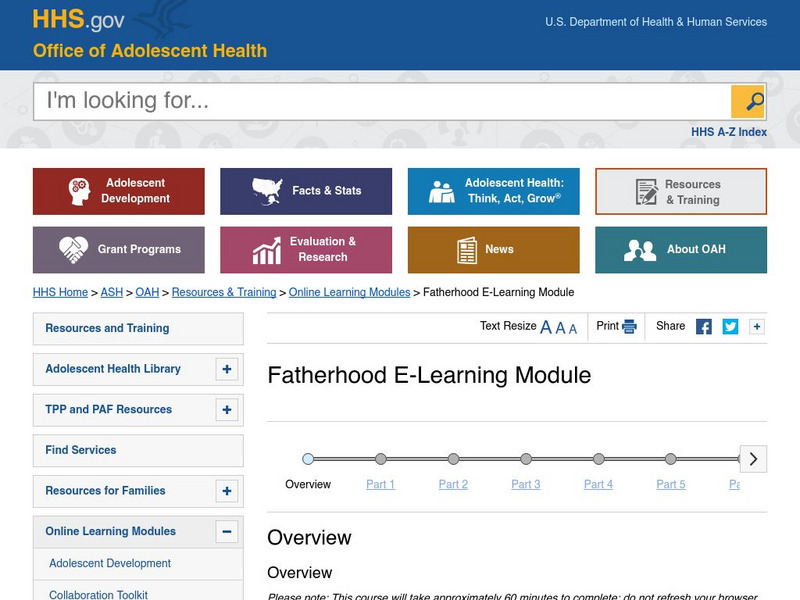
Task: Click the search magnifier button
Action: click(748, 101)
